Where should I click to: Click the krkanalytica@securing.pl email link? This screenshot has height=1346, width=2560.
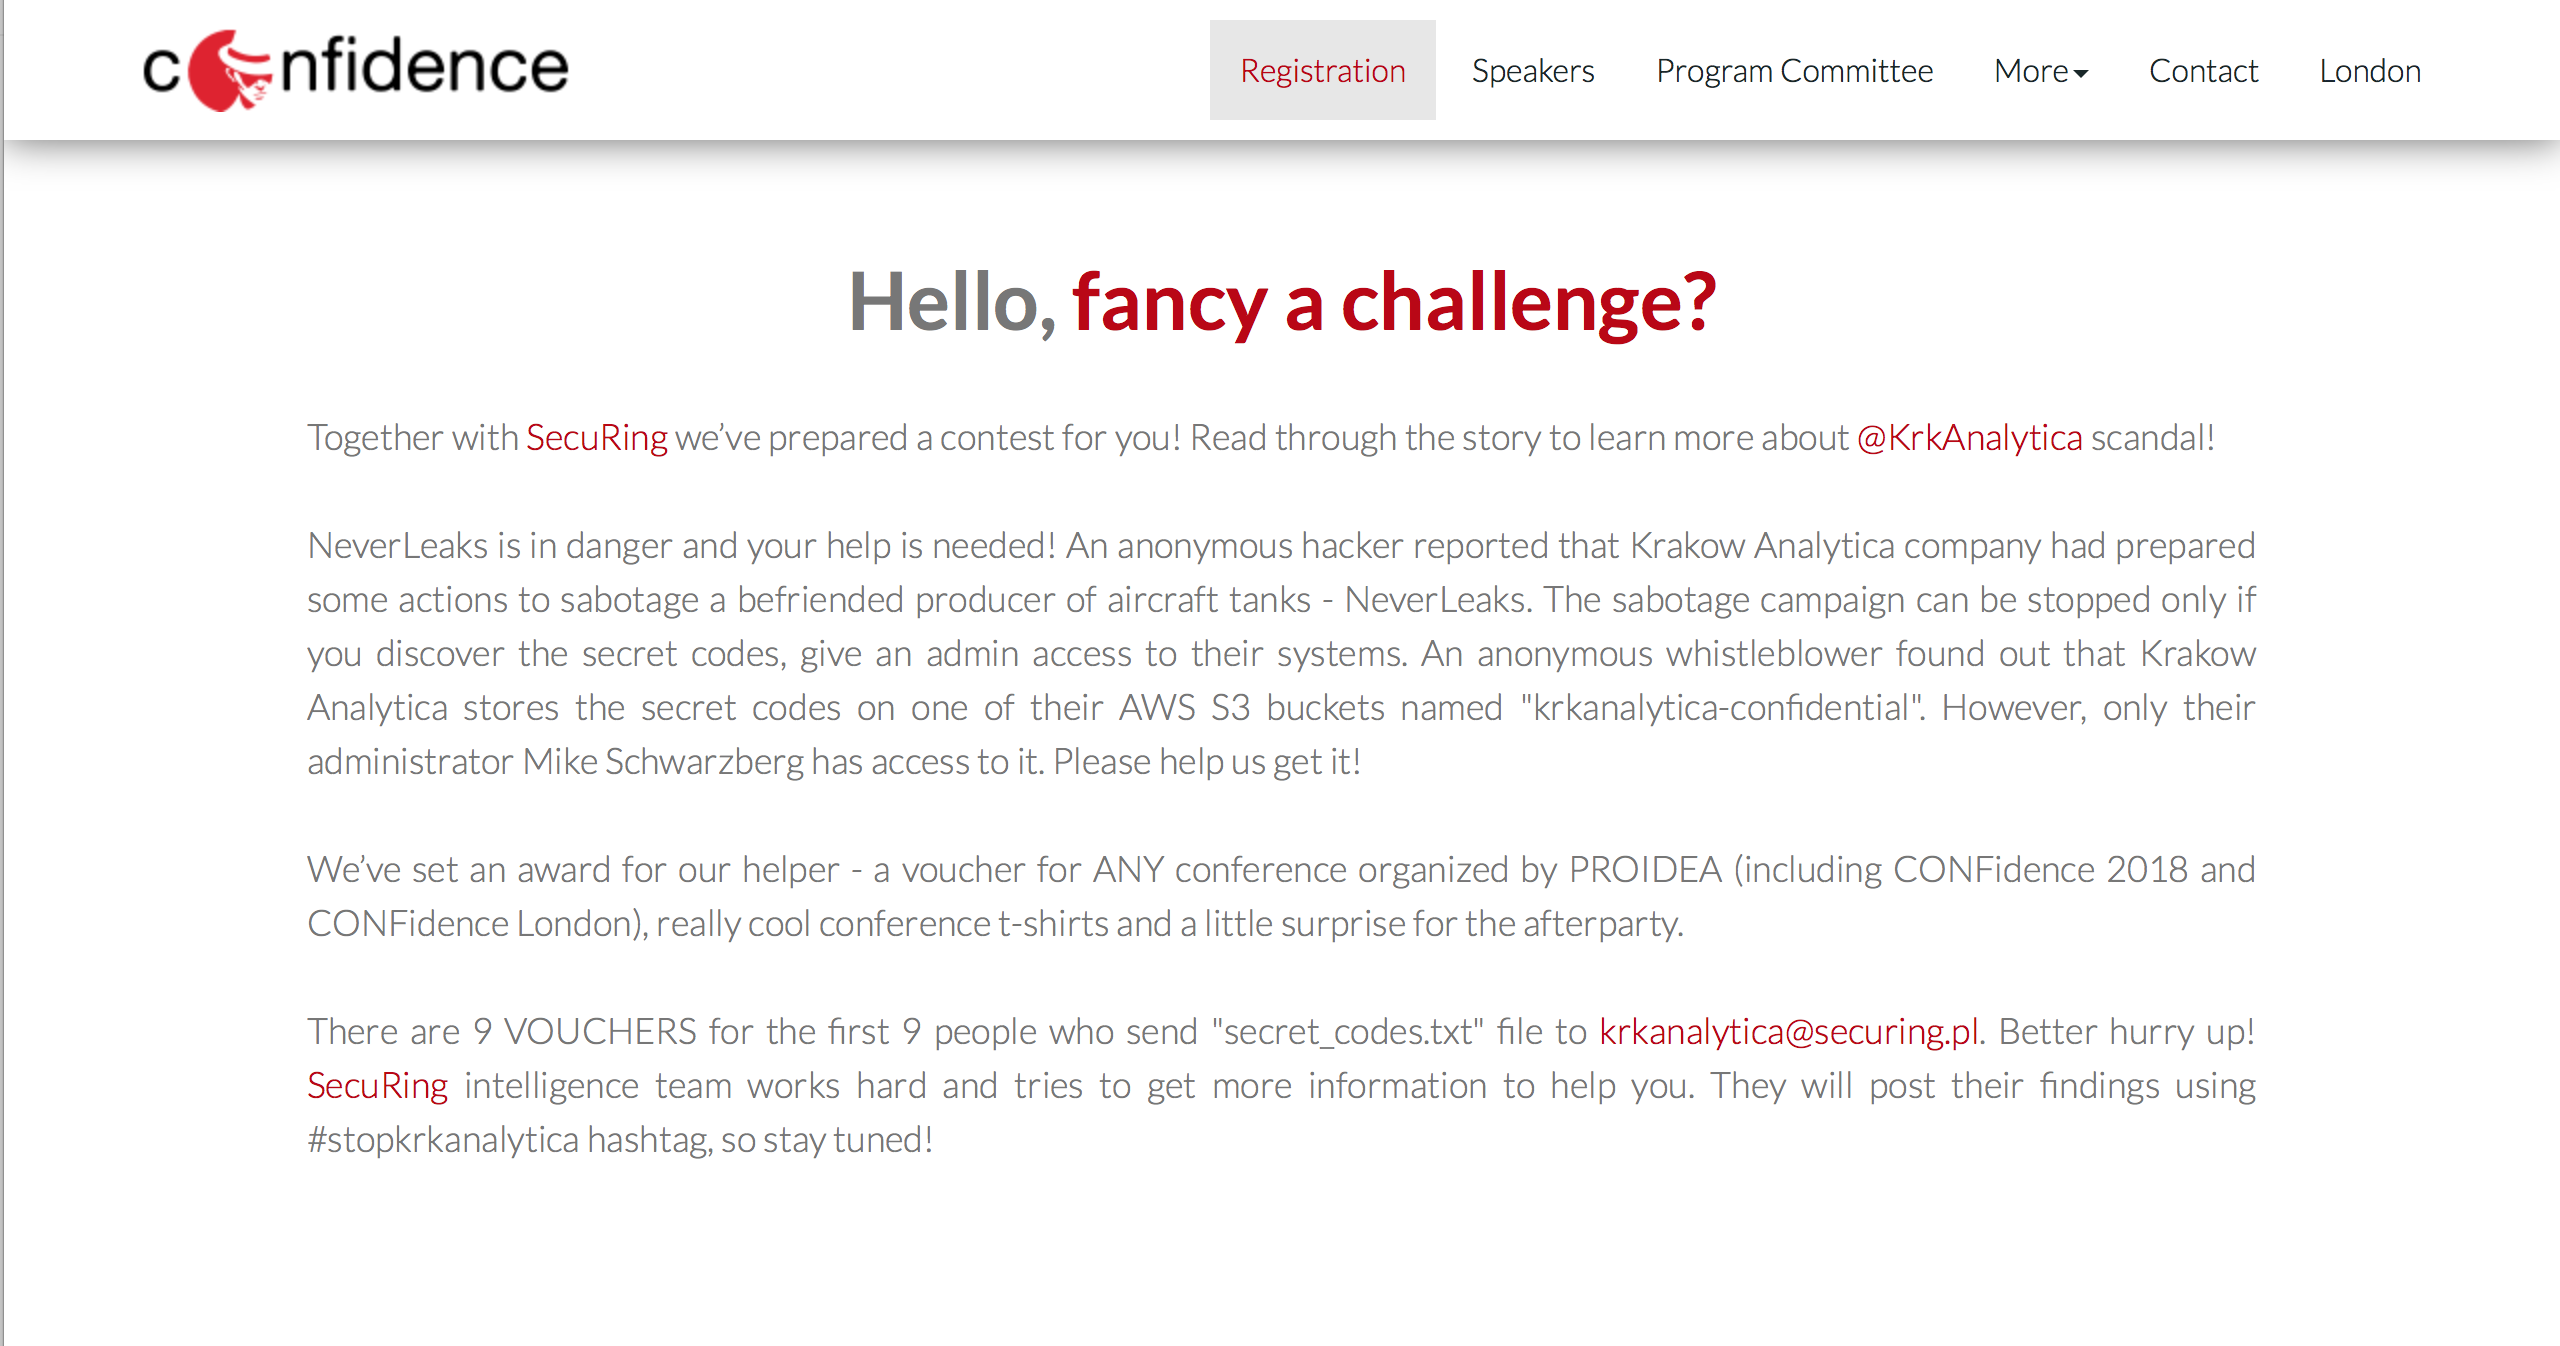click(x=1788, y=1032)
